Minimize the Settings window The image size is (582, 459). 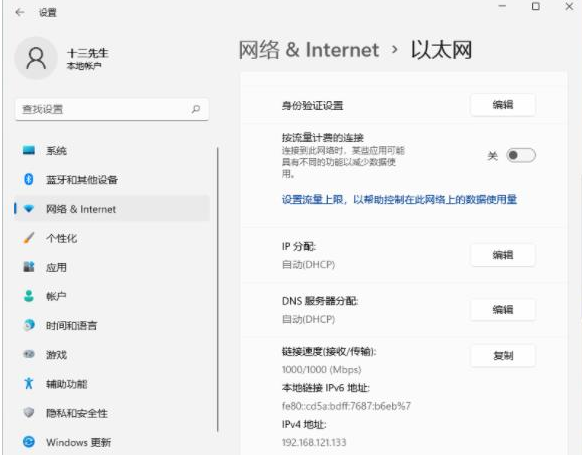click(x=502, y=6)
